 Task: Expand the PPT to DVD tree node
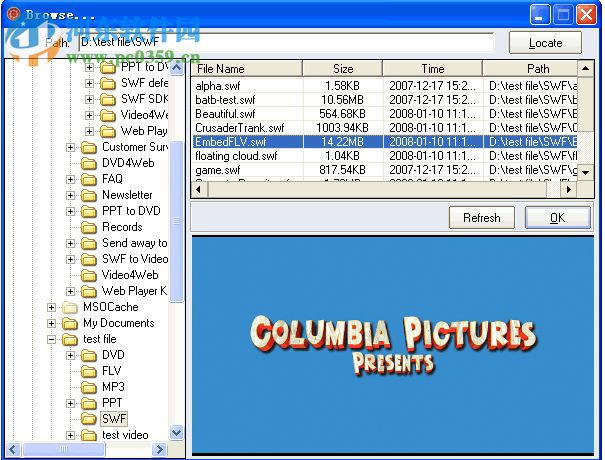pyautogui.click(x=70, y=211)
